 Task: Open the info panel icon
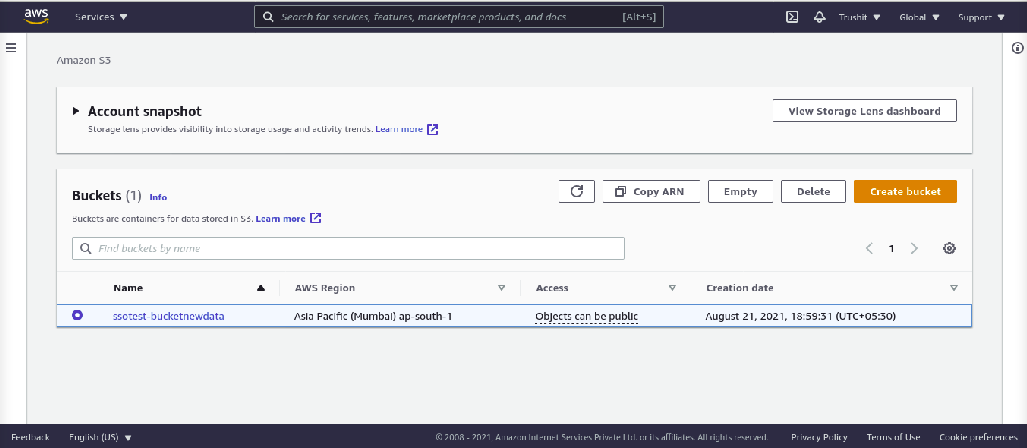[x=1017, y=48]
